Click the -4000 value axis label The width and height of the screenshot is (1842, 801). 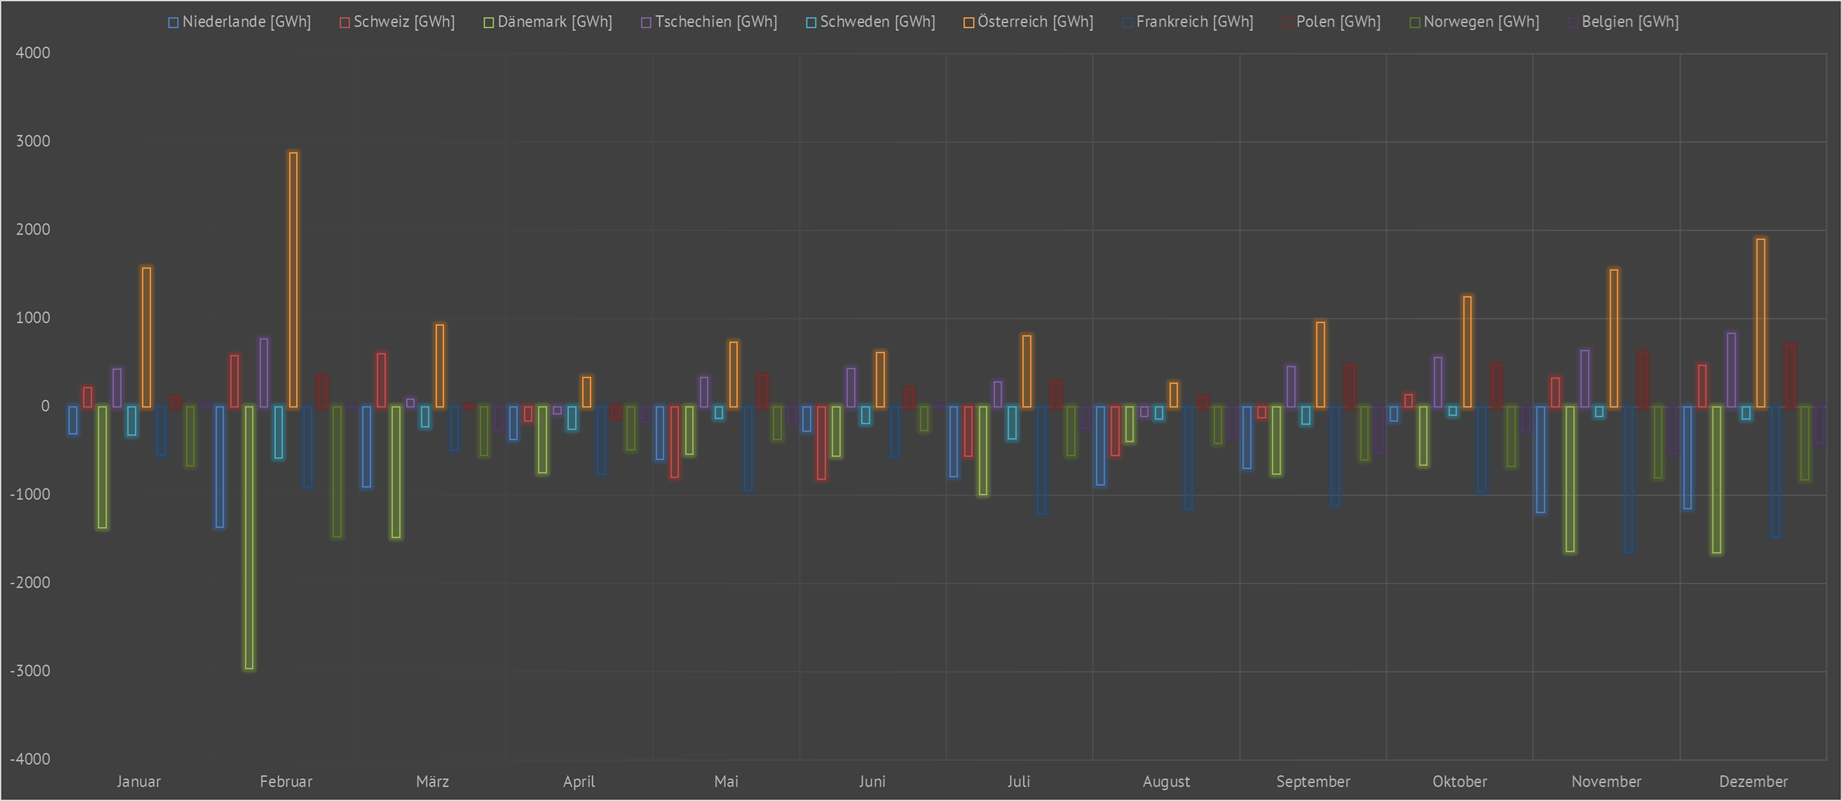(x=30, y=759)
